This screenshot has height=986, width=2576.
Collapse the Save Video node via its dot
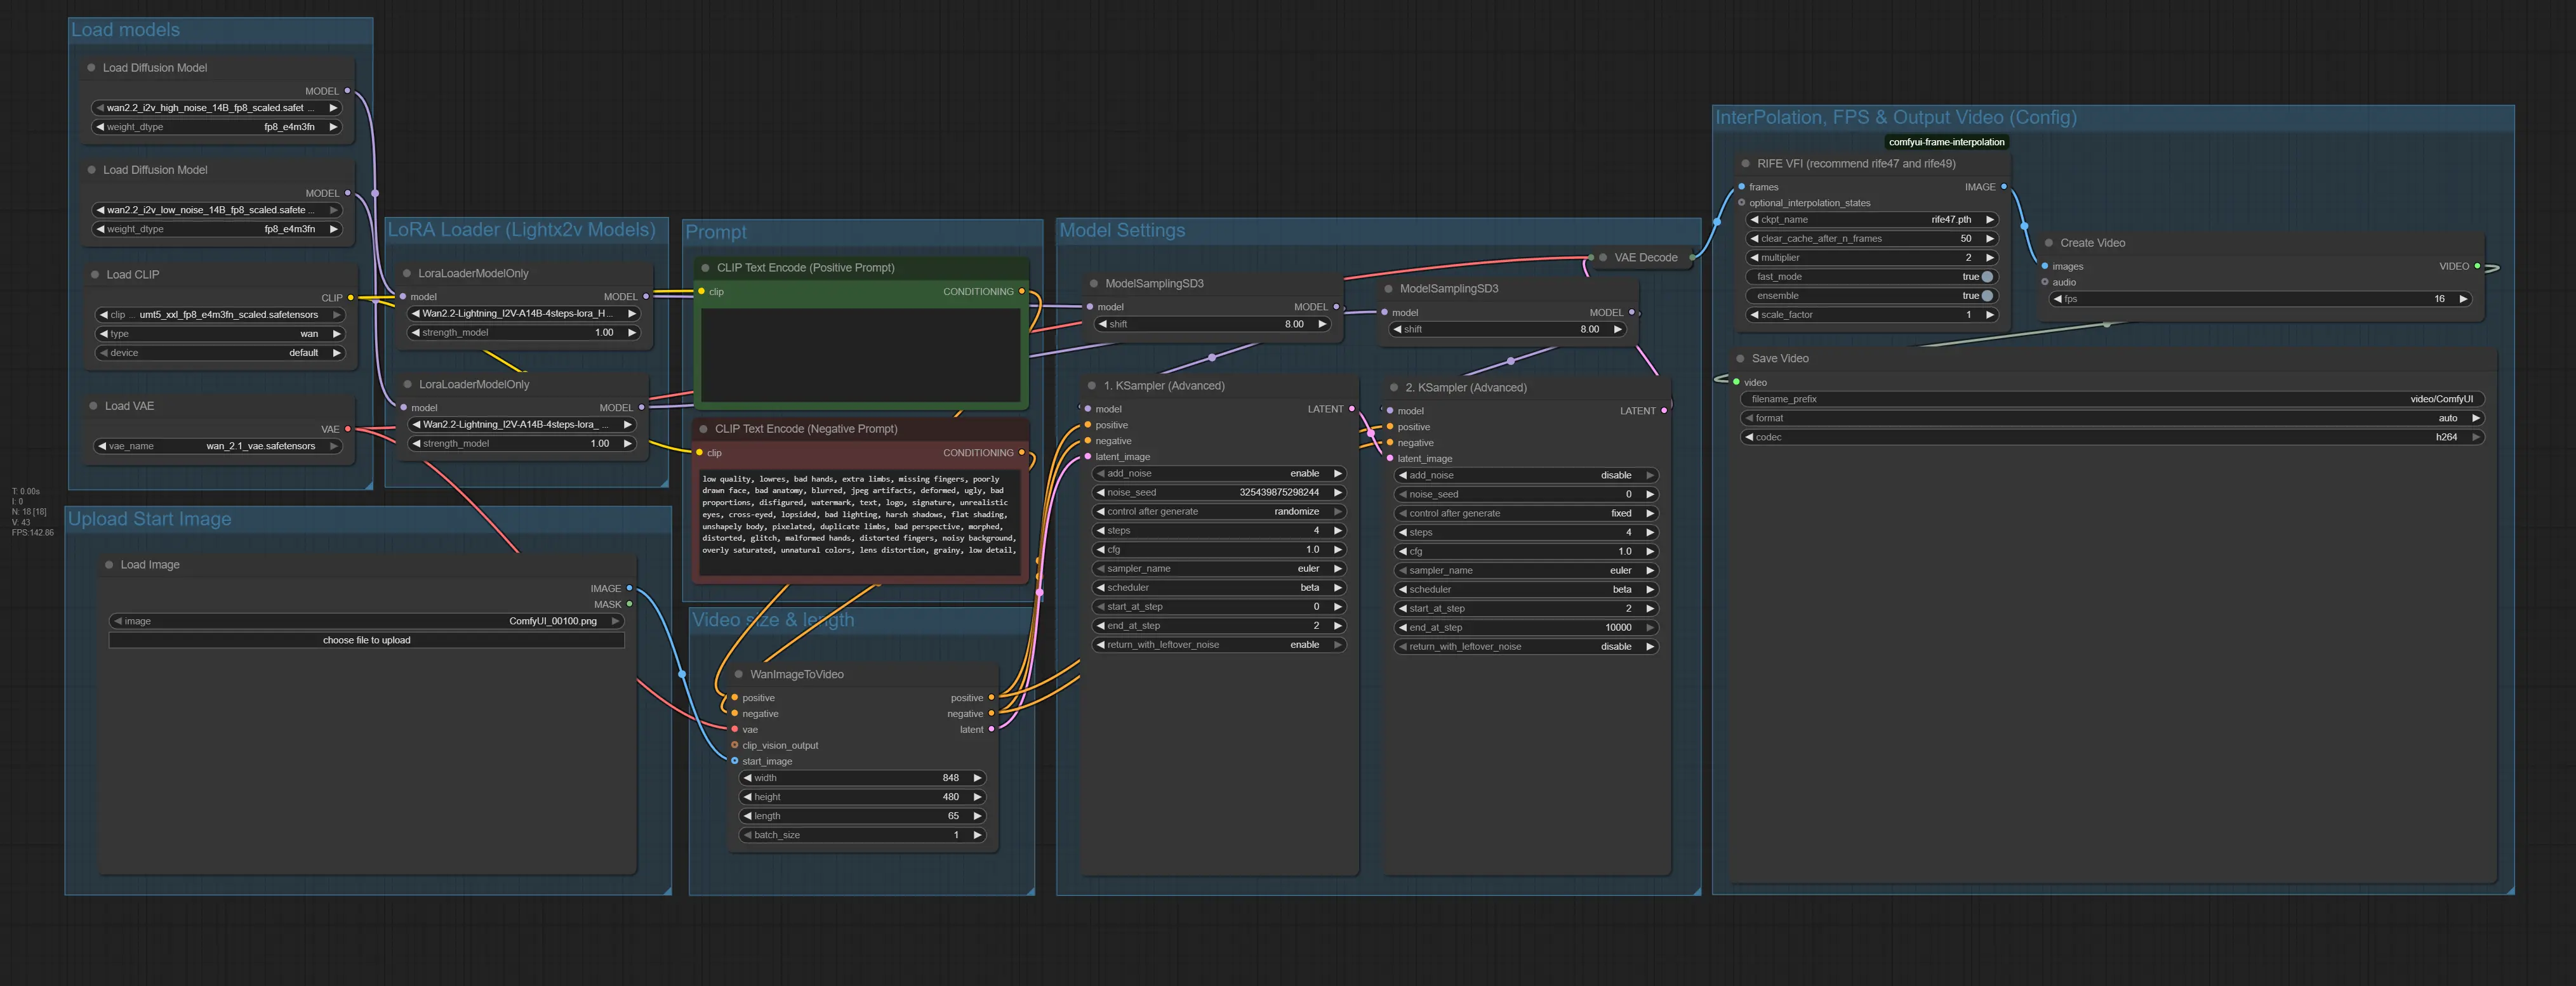pos(1740,359)
